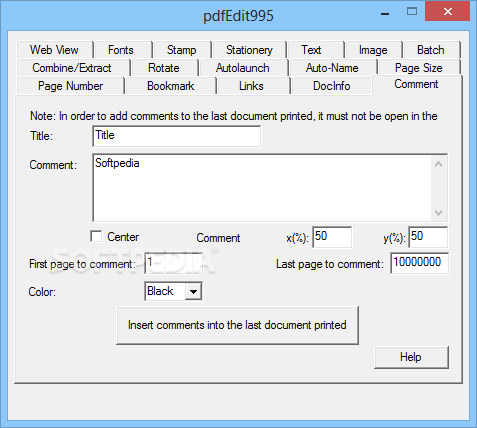Viewport: 477px width, 428px height.
Task: Open the Help button
Action: (411, 357)
